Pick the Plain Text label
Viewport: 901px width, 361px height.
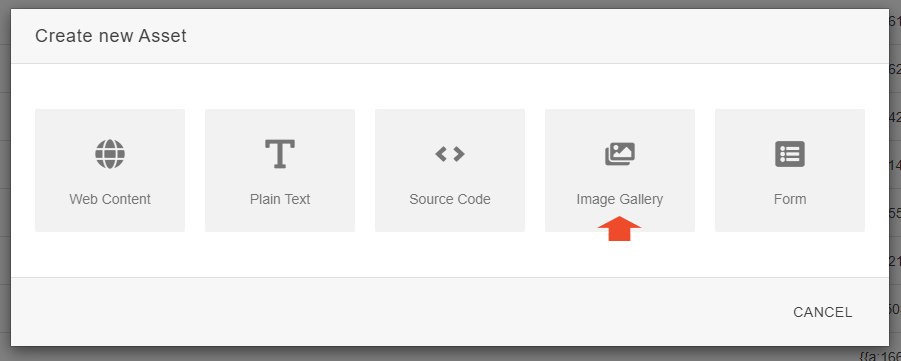coord(280,199)
